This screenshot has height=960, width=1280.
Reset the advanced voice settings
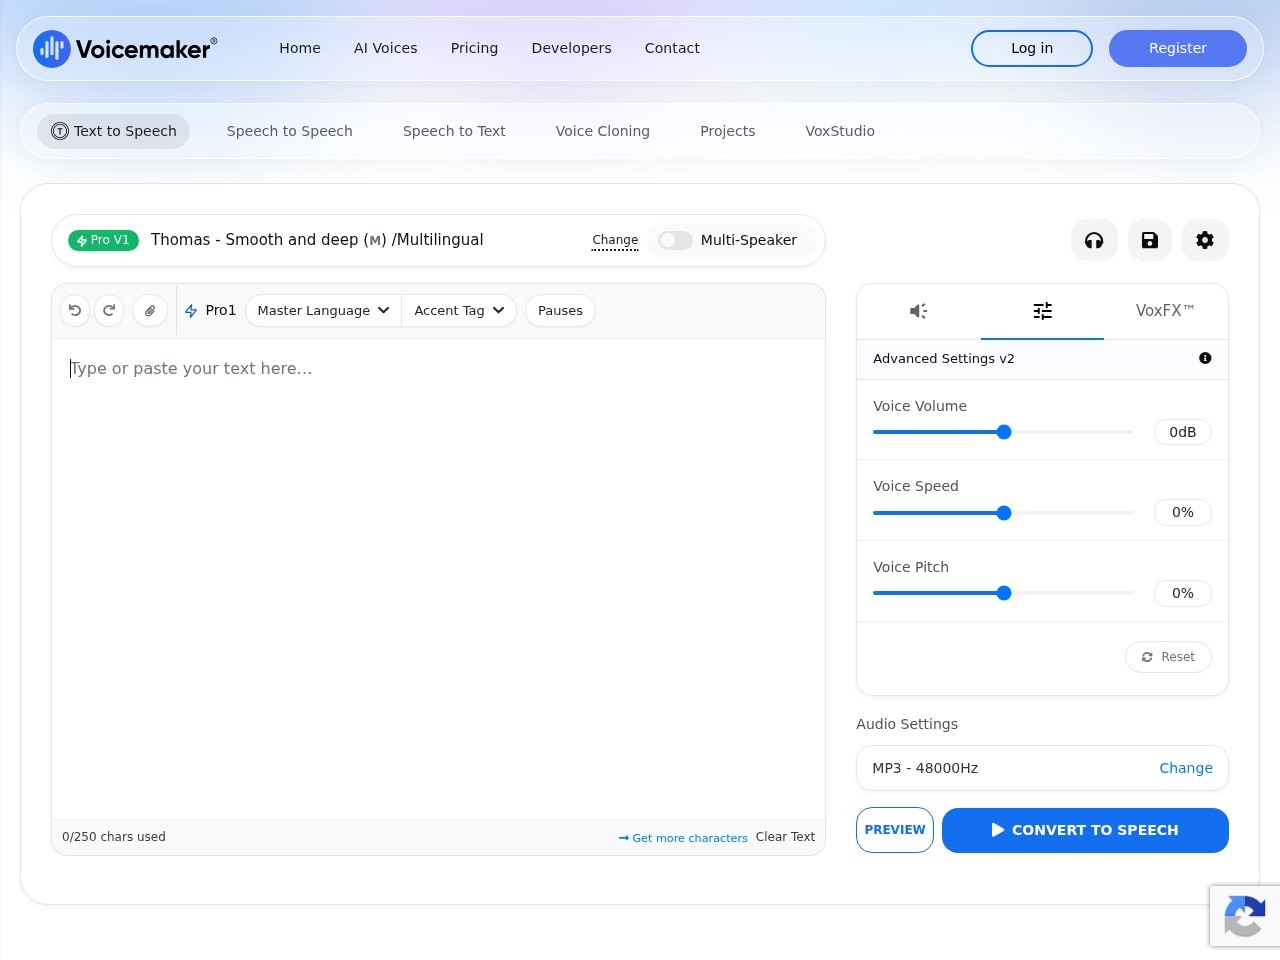pyautogui.click(x=1168, y=657)
